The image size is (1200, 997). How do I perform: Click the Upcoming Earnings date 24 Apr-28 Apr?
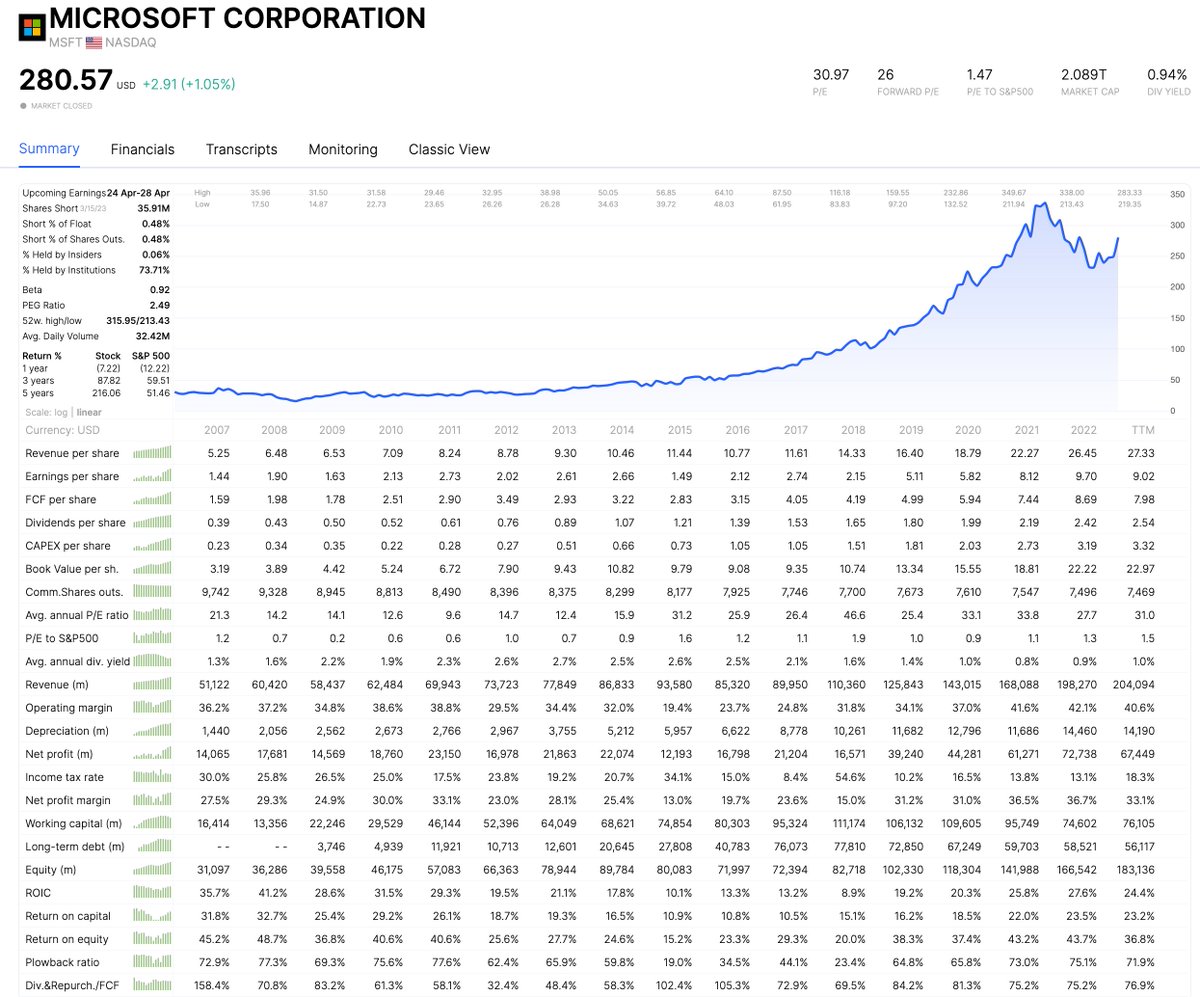point(138,193)
